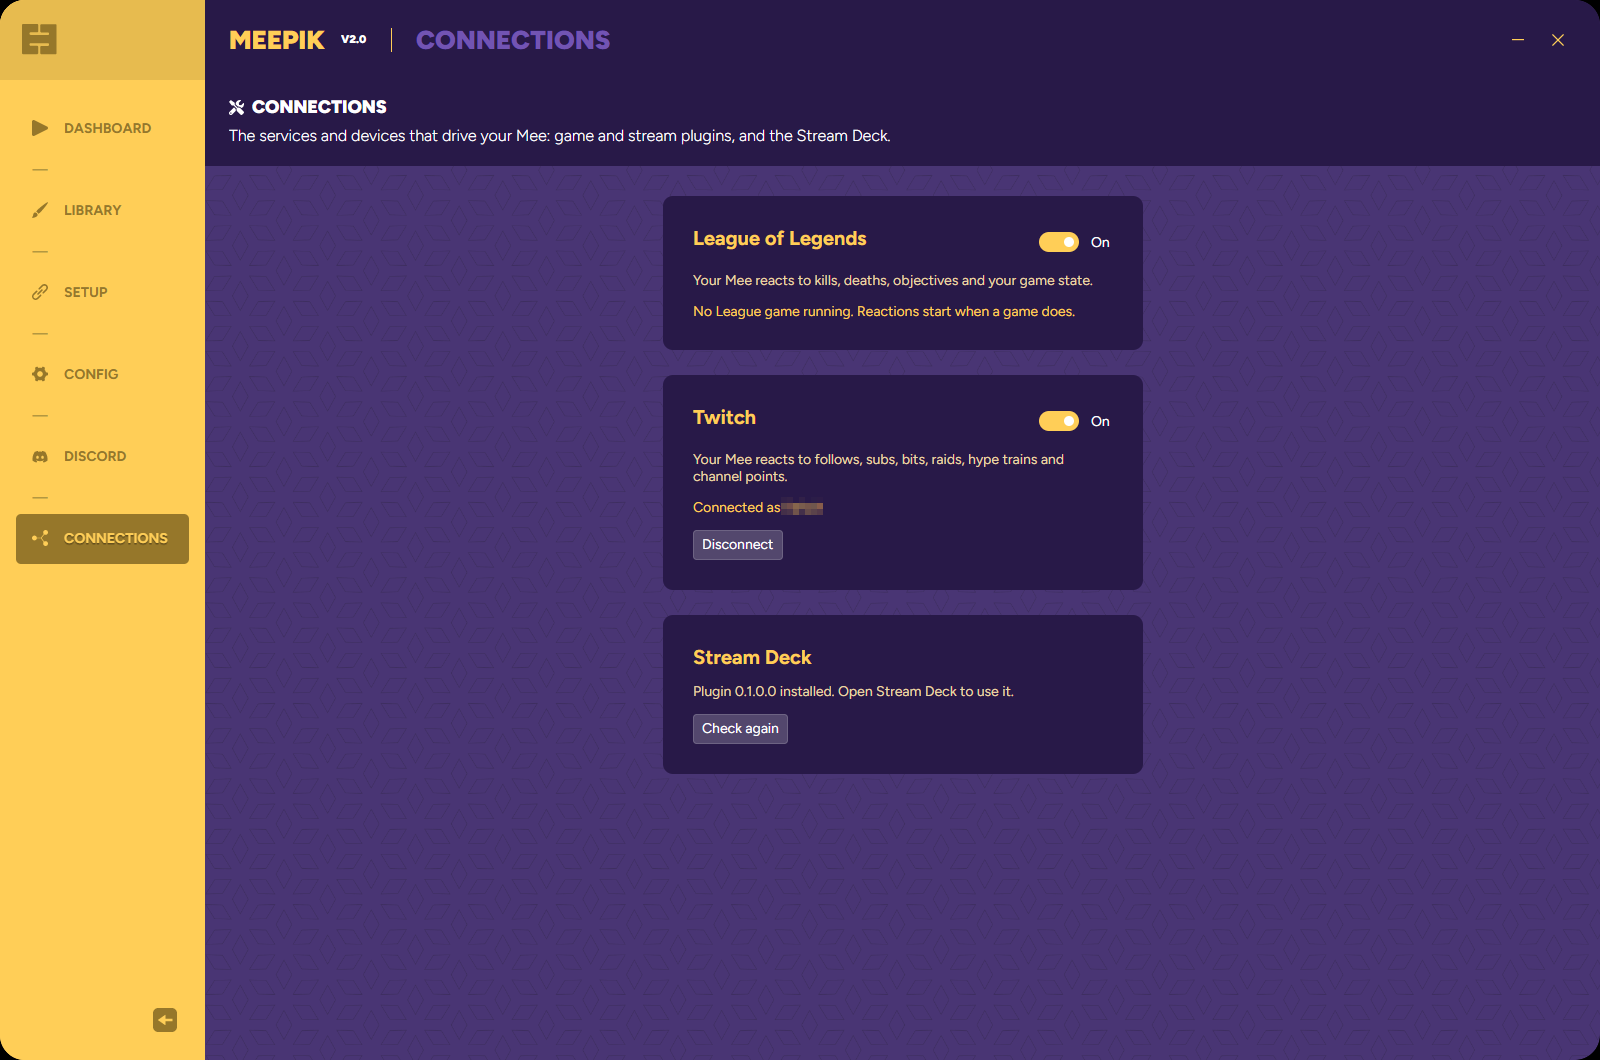Click the Setup link chain icon
The height and width of the screenshot is (1060, 1600).
(x=40, y=292)
